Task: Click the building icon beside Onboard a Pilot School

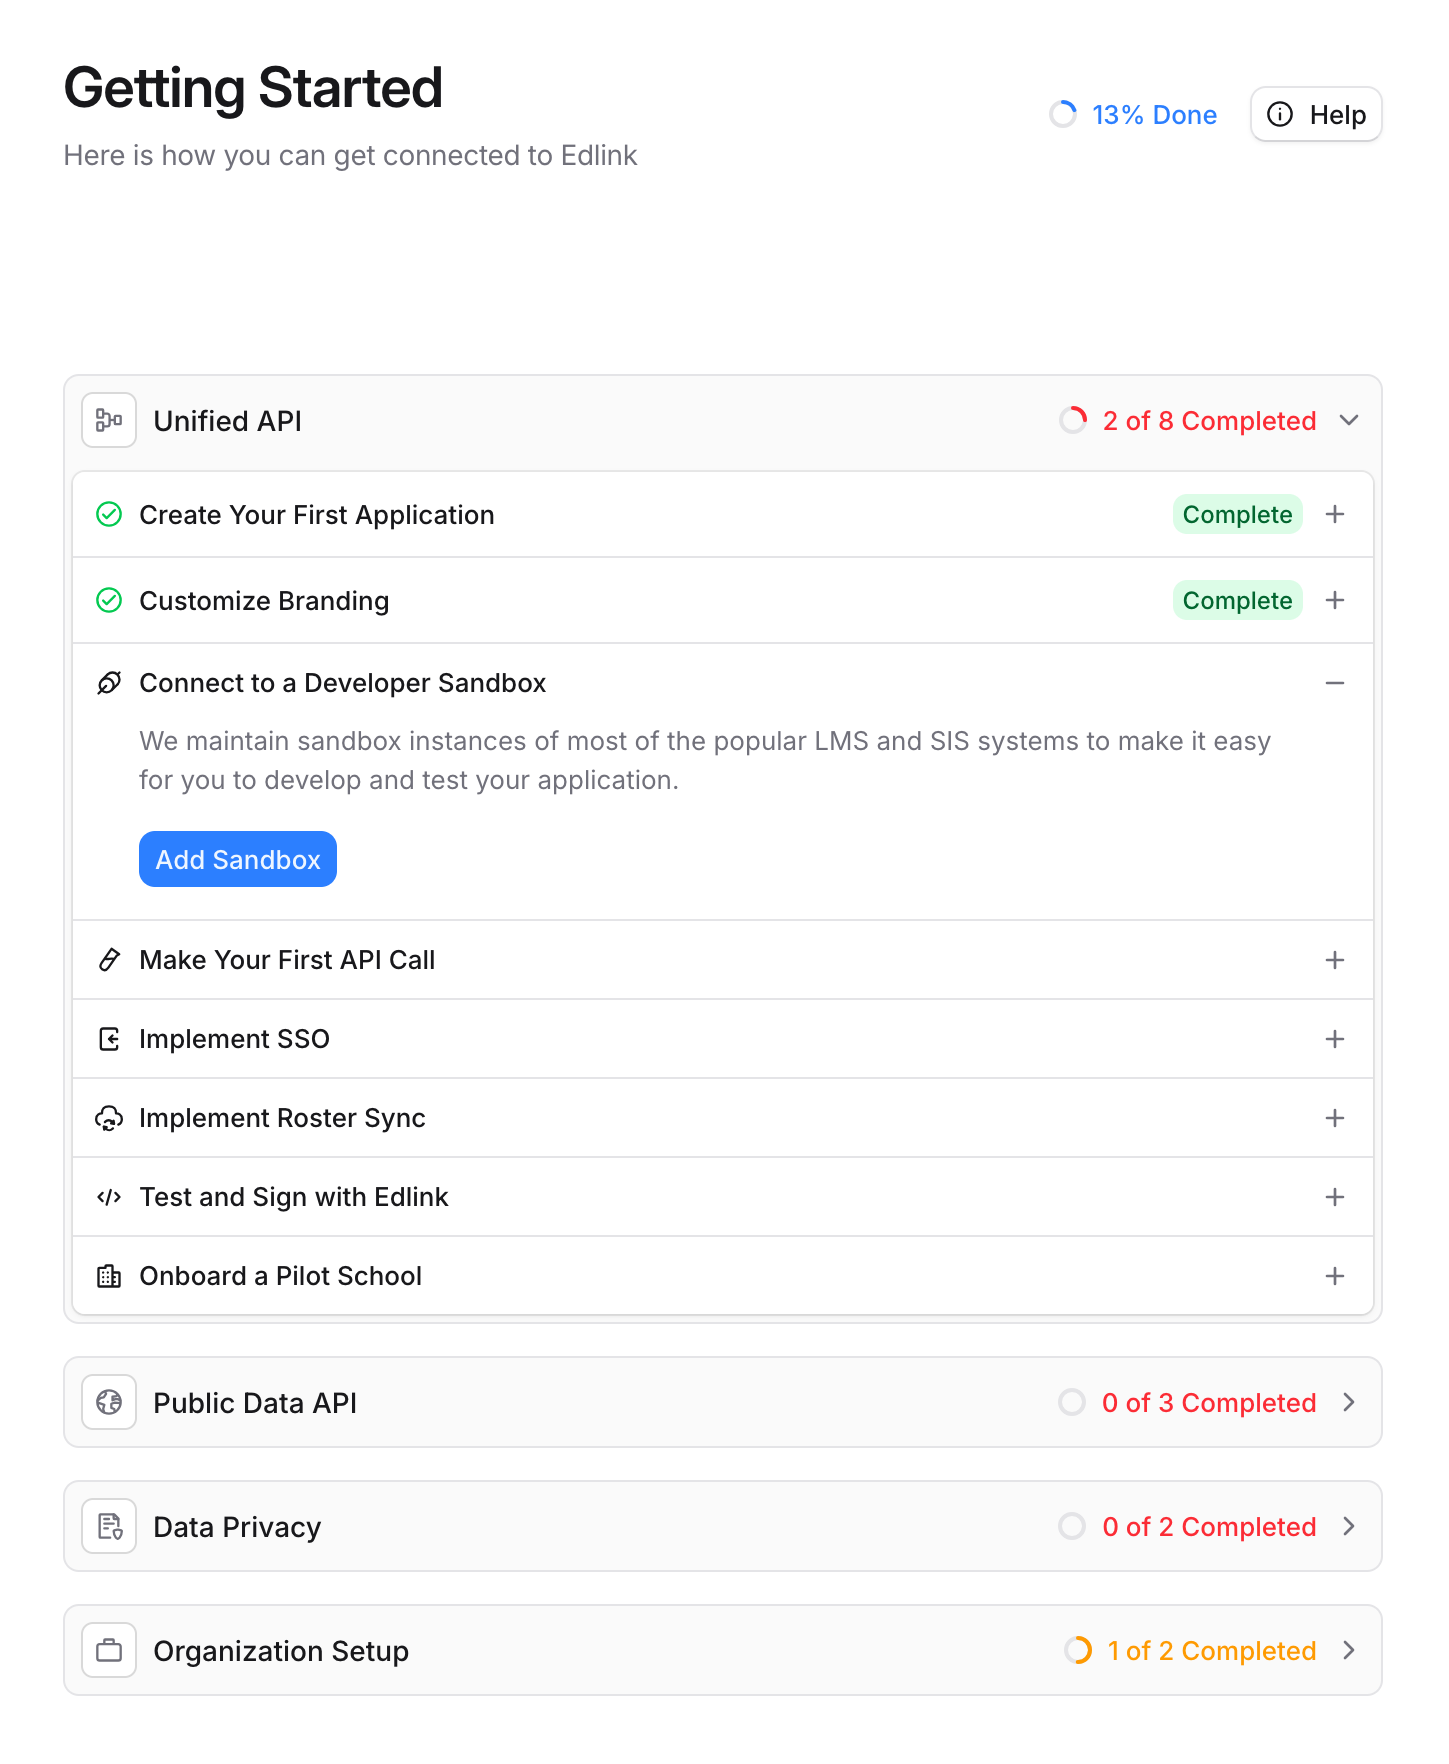Action: click(109, 1276)
